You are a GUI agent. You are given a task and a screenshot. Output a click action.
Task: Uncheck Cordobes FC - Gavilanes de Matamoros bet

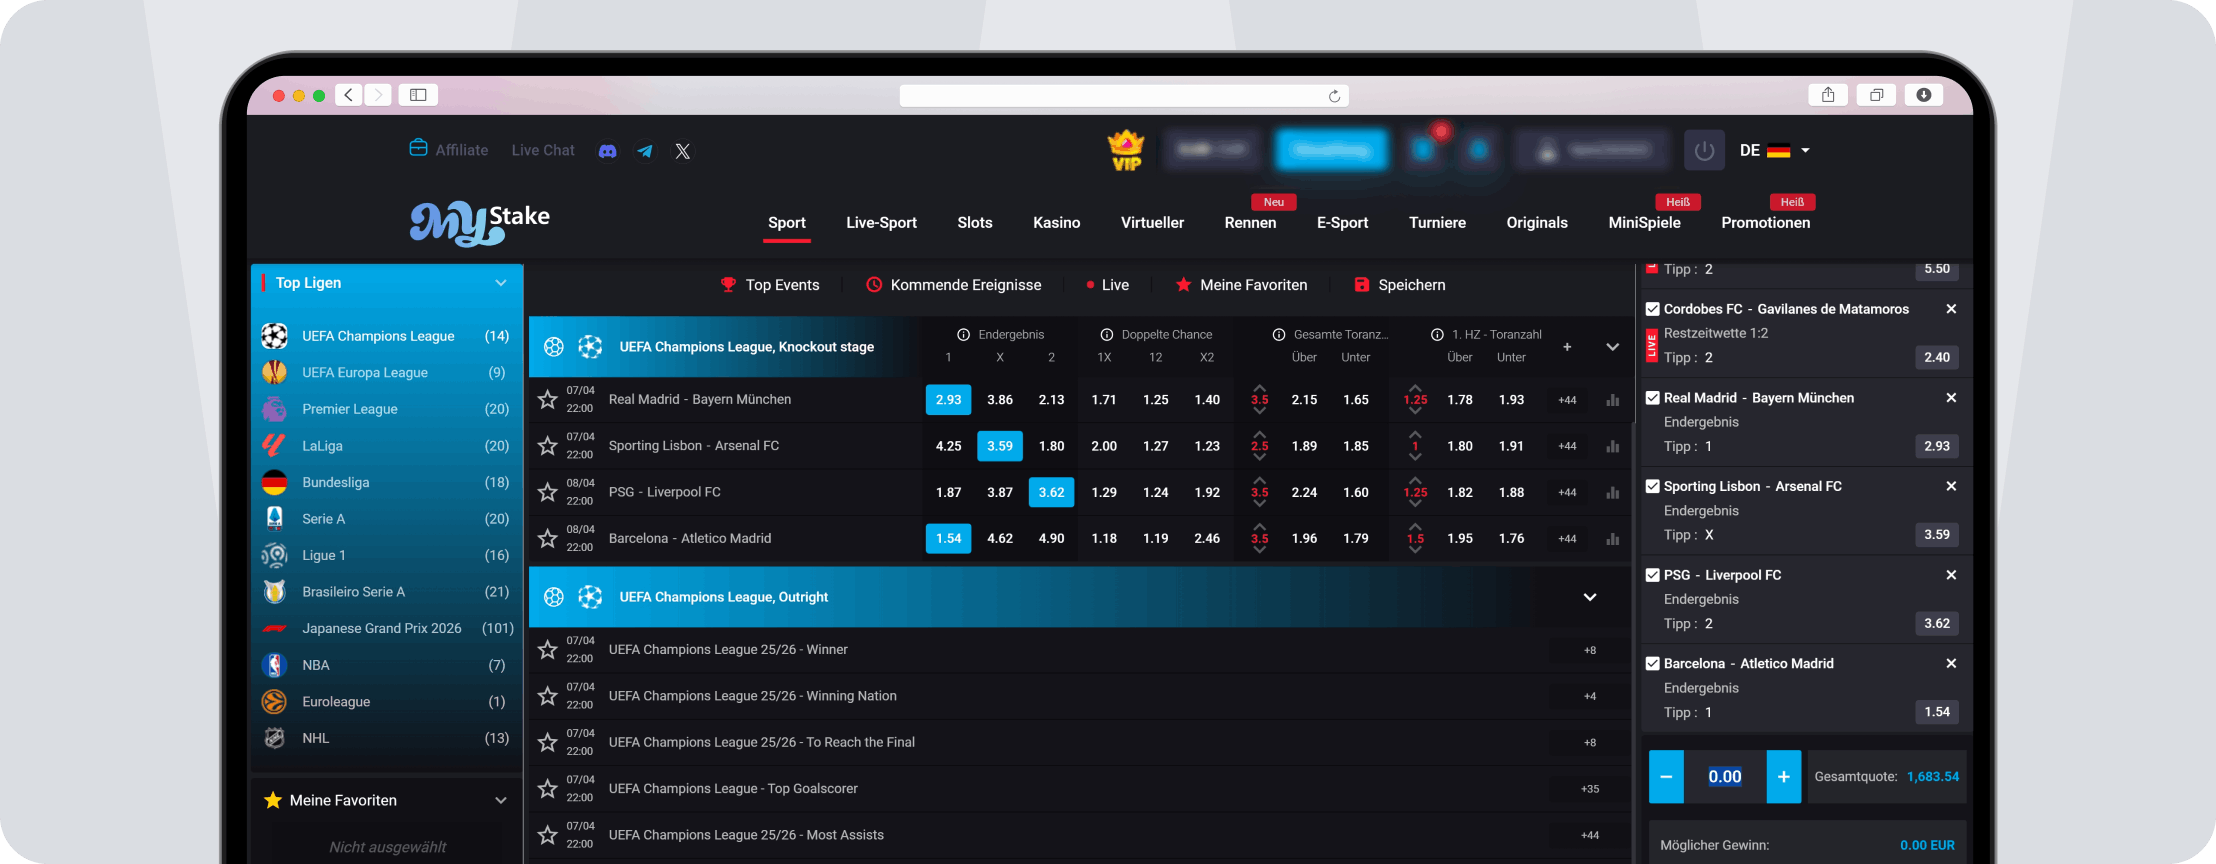(1653, 309)
